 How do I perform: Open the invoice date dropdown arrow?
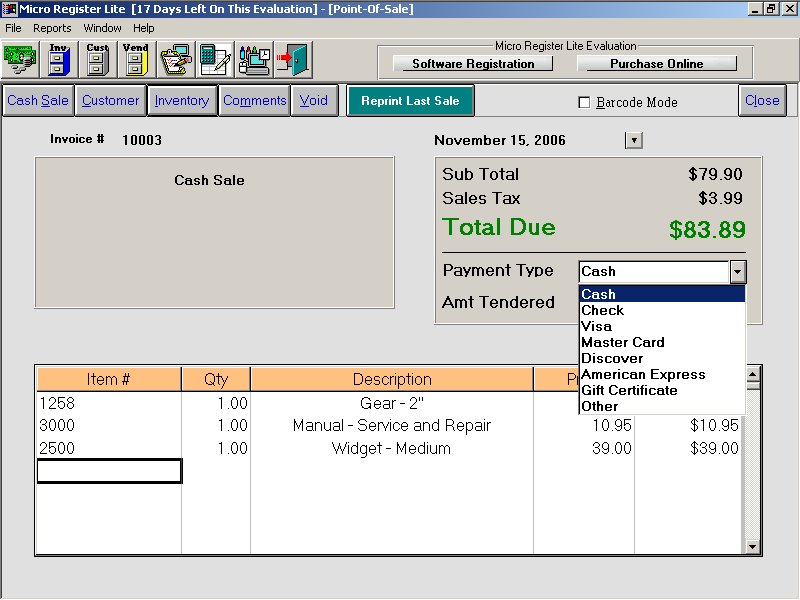[633, 140]
